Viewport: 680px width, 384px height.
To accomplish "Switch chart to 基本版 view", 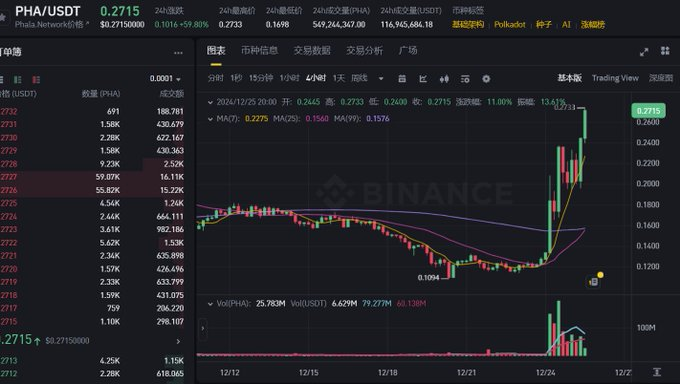I will coord(569,78).
